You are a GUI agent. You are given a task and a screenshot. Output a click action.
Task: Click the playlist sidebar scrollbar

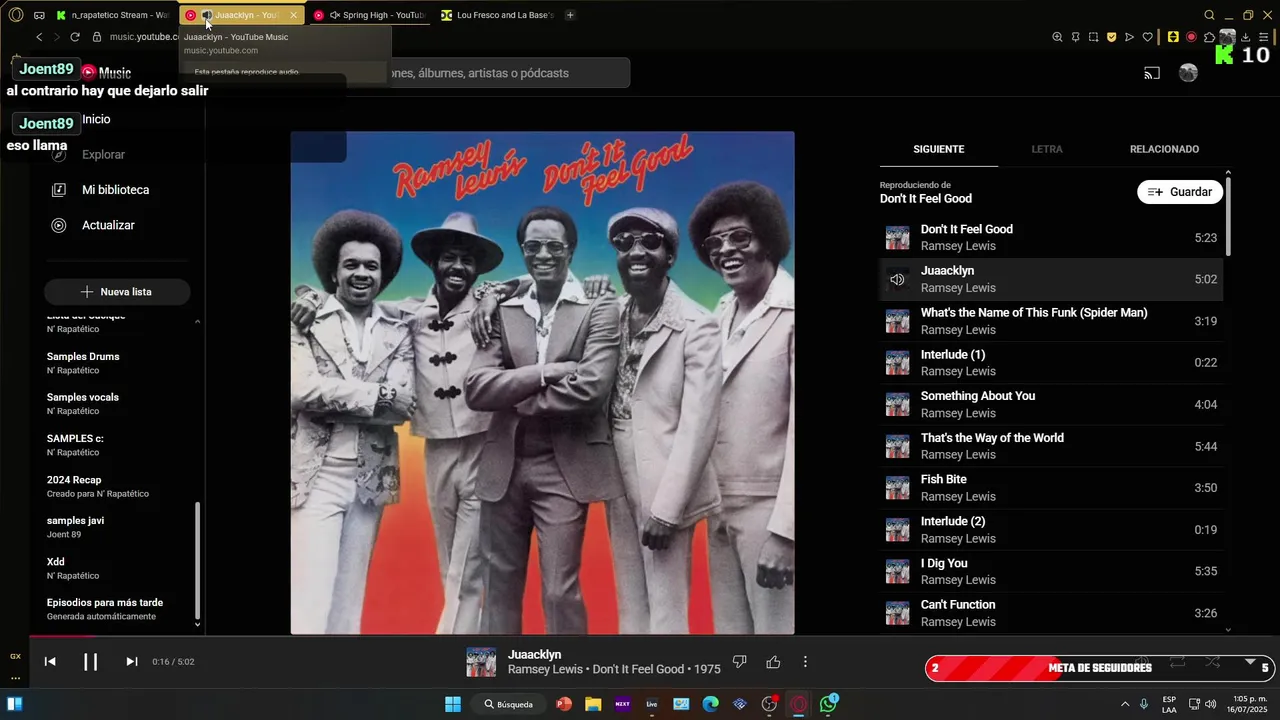pos(197,560)
